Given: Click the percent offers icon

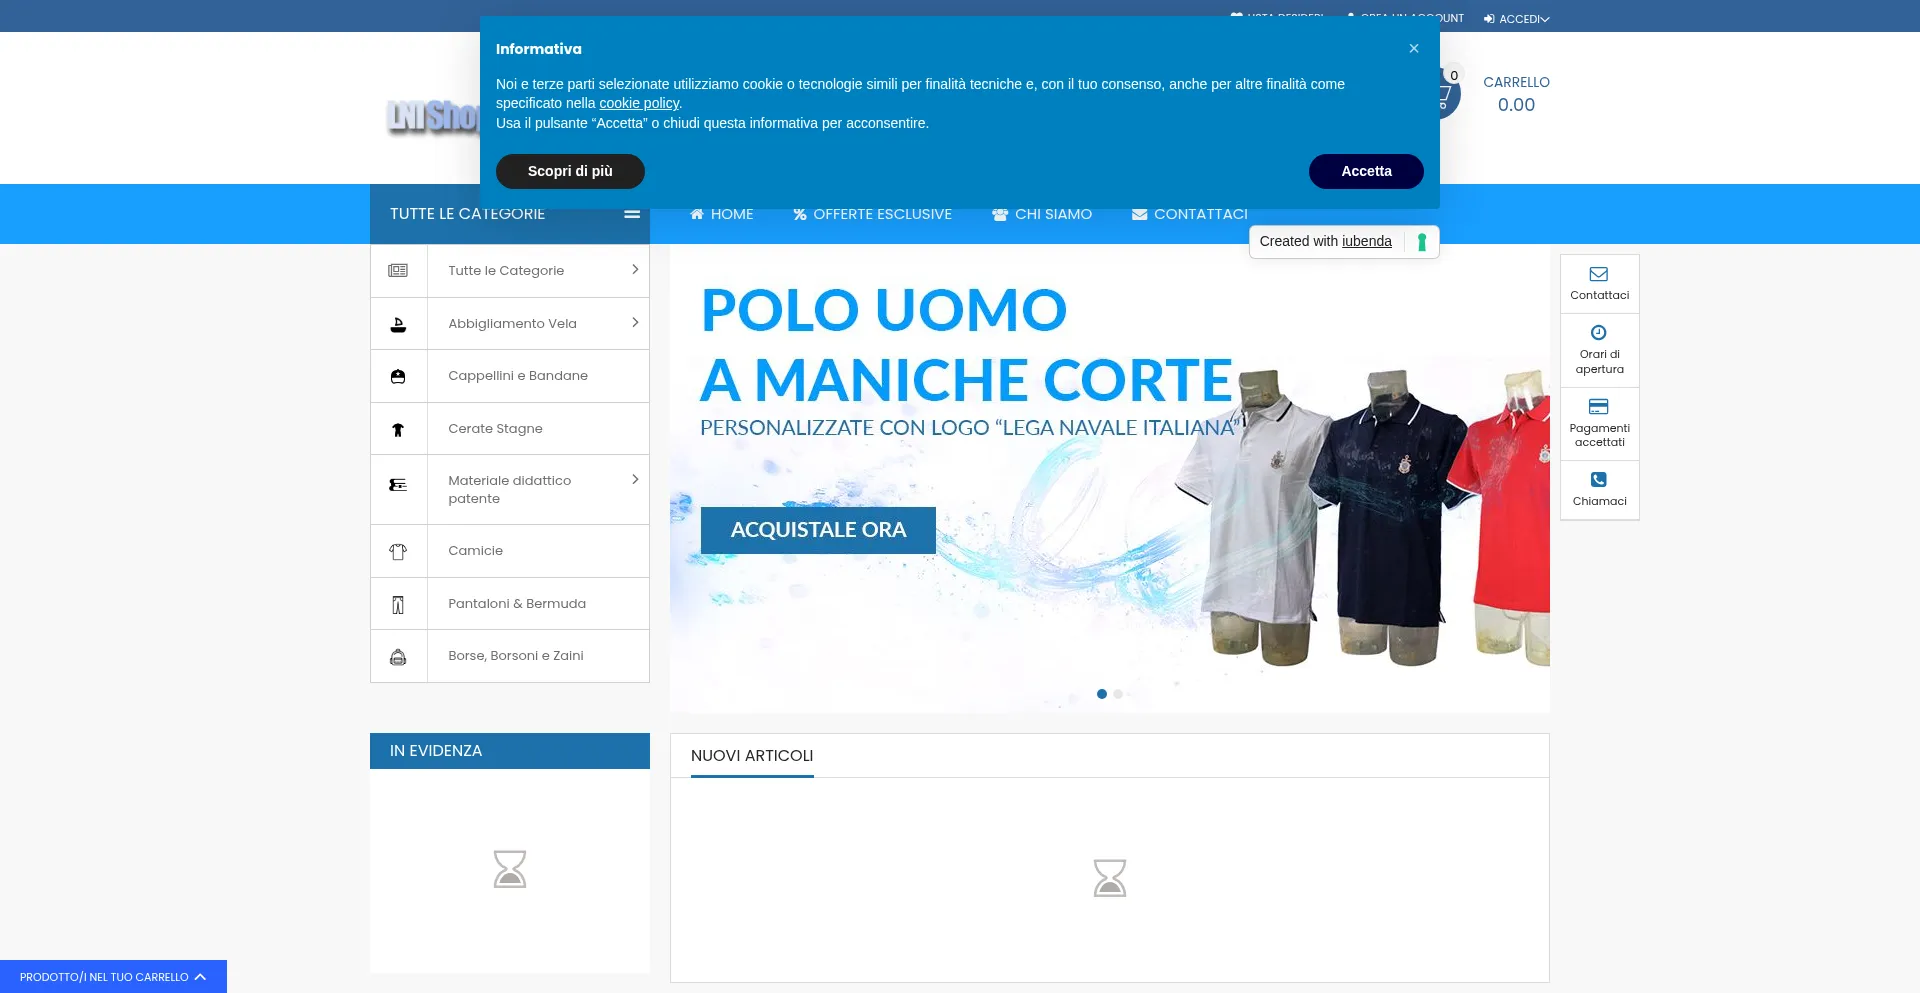Looking at the screenshot, I should (x=800, y=214).
